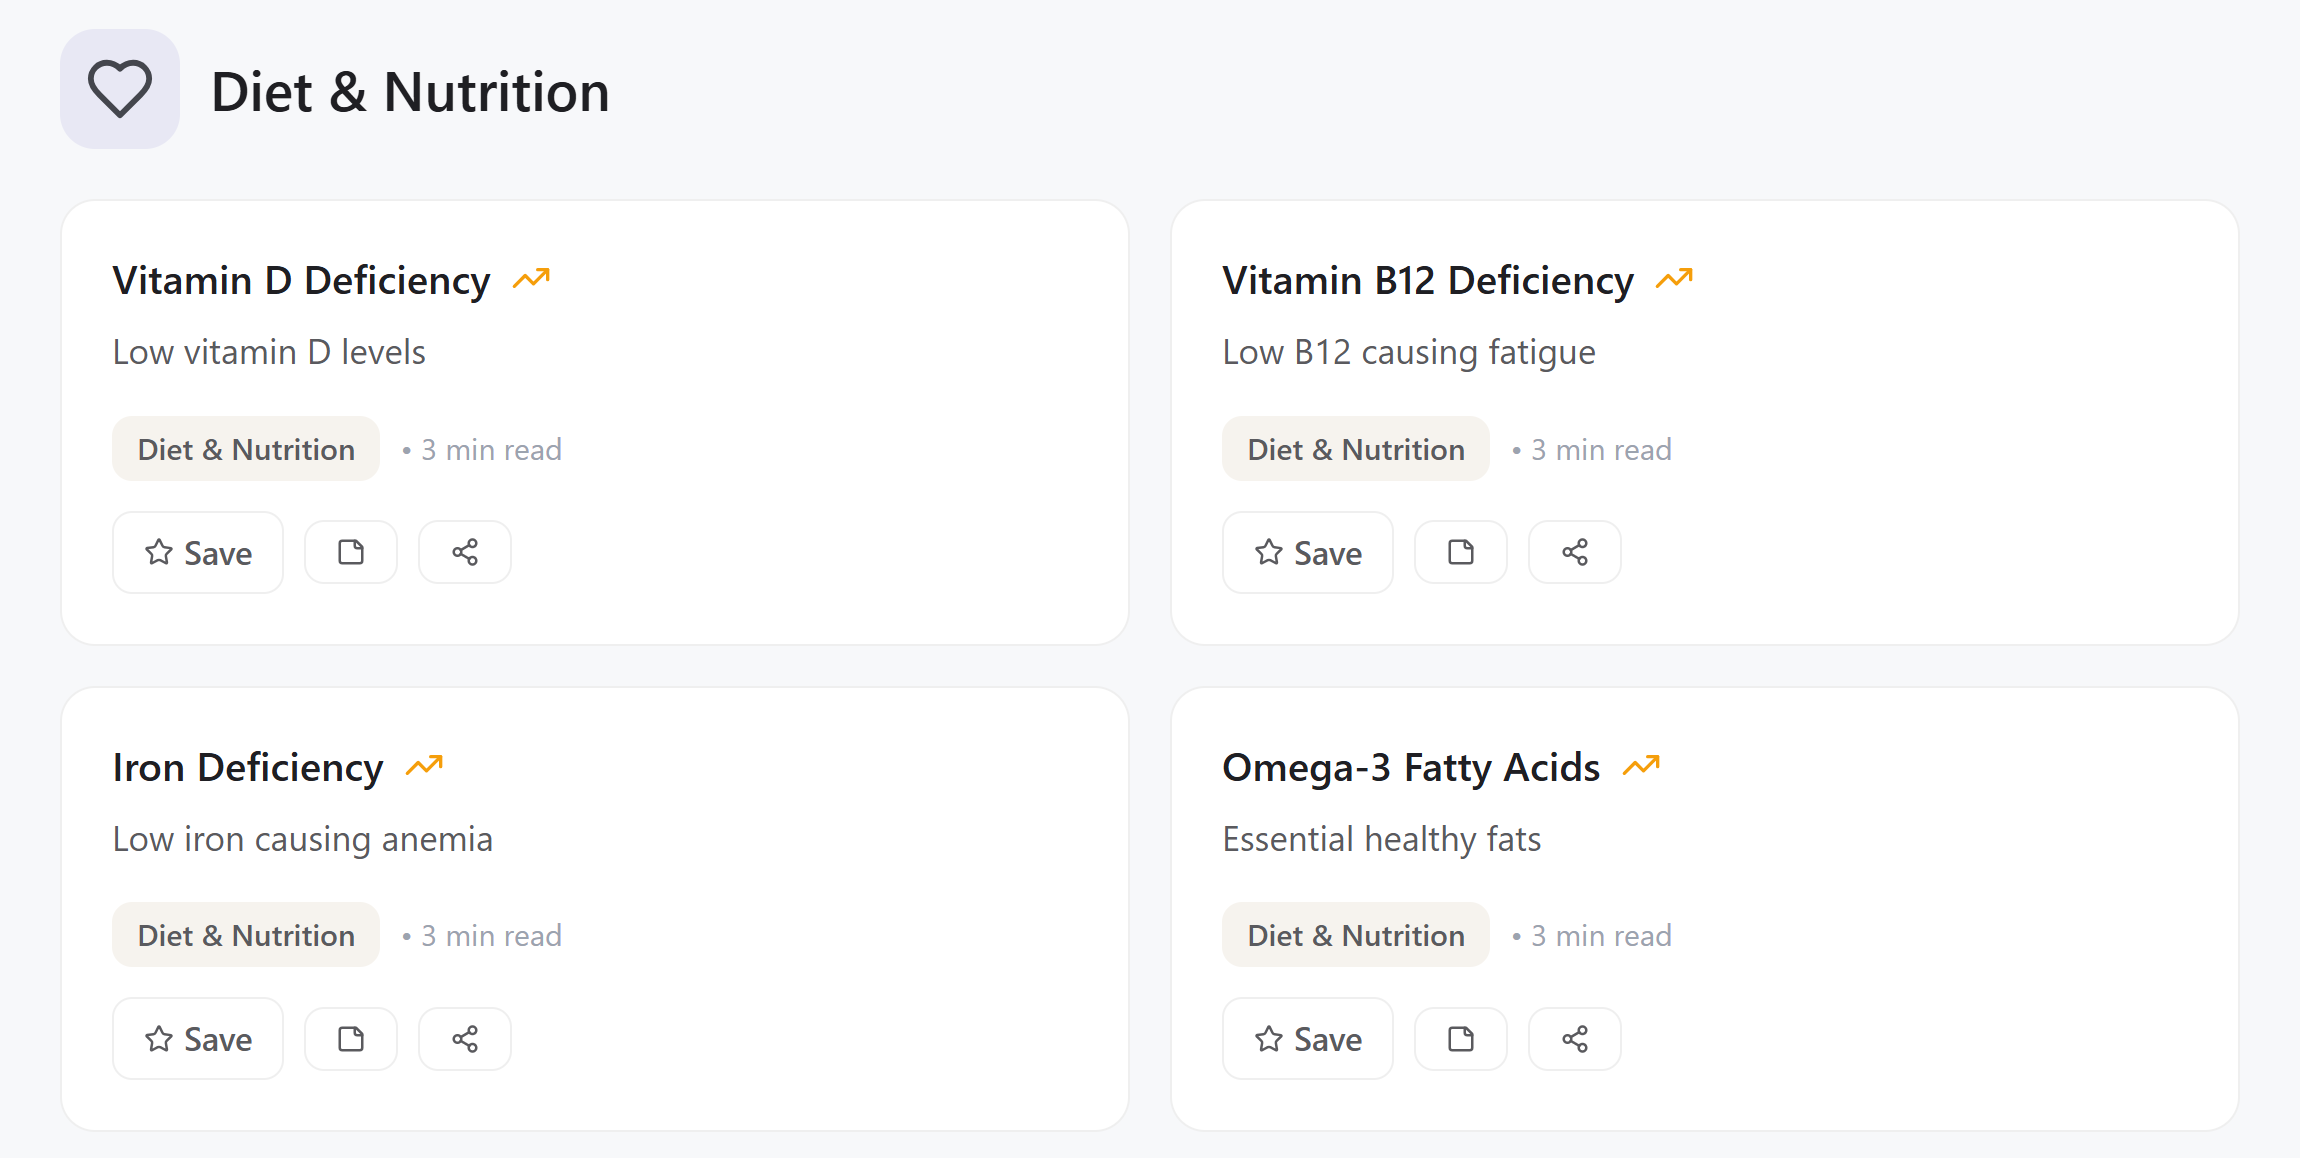This screenshot has height=1158, width=2300.
Task: Click the trending arrow beside Iron Deficiency
Action: tap(426, 765)
